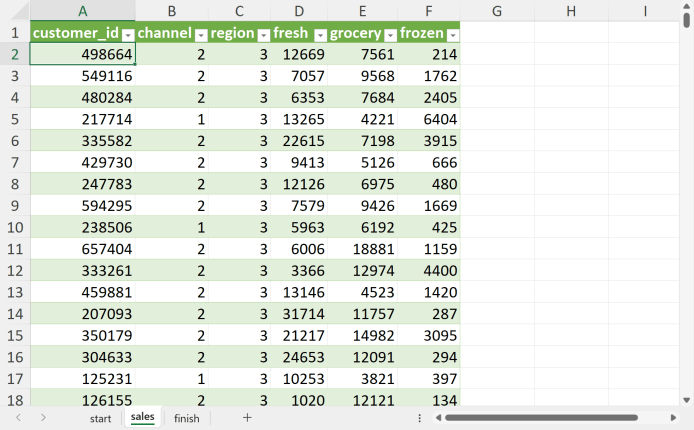Open the channel column filter dropdown
This screenshot has width=694, height=430.
click(201, 35)
